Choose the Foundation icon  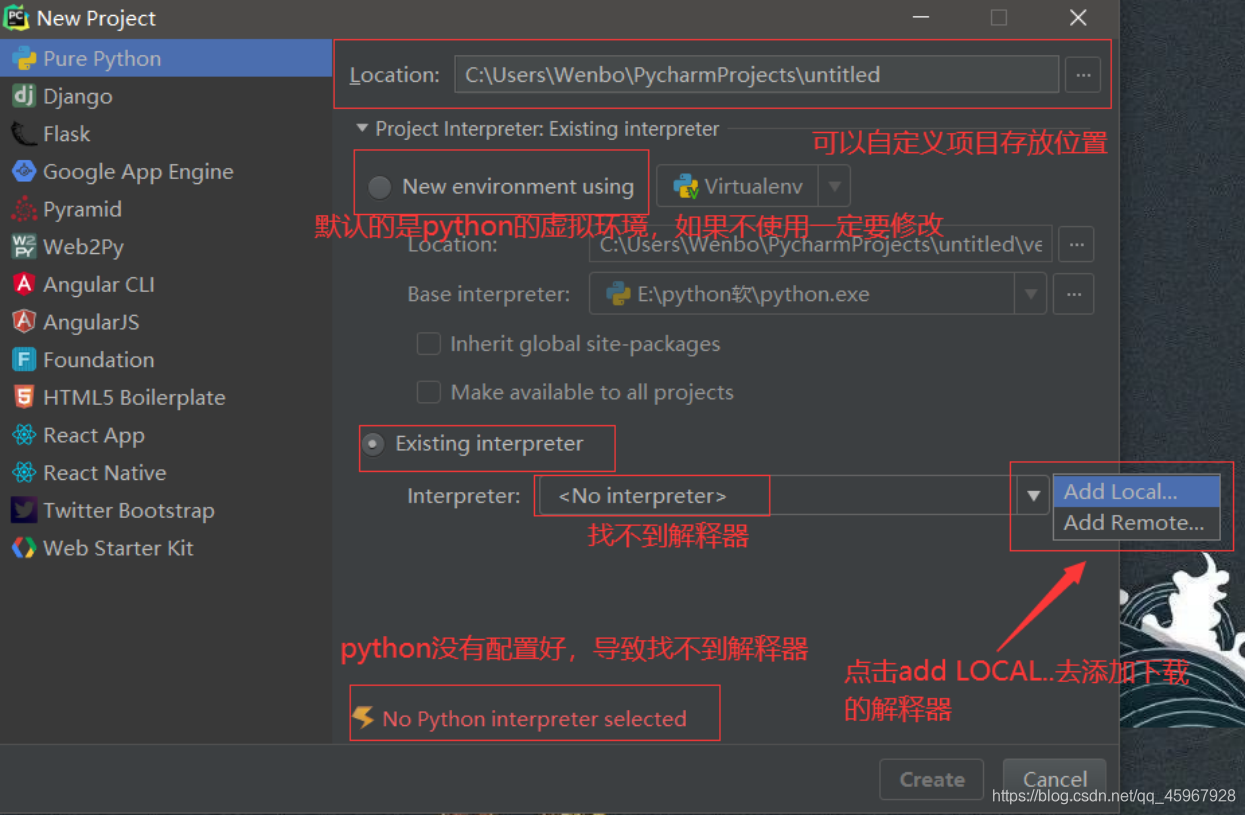[x=24, y=360]
